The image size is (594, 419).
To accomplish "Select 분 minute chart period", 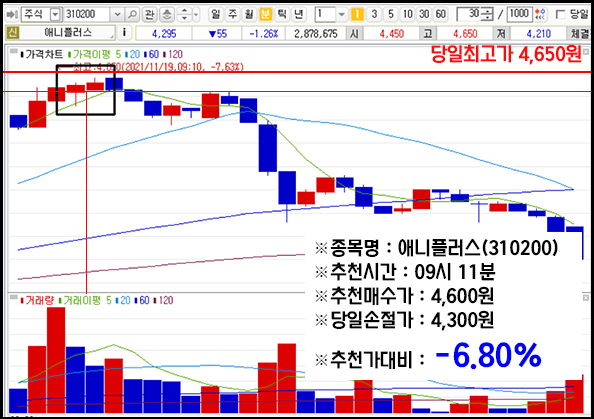I will pos(266,14).
